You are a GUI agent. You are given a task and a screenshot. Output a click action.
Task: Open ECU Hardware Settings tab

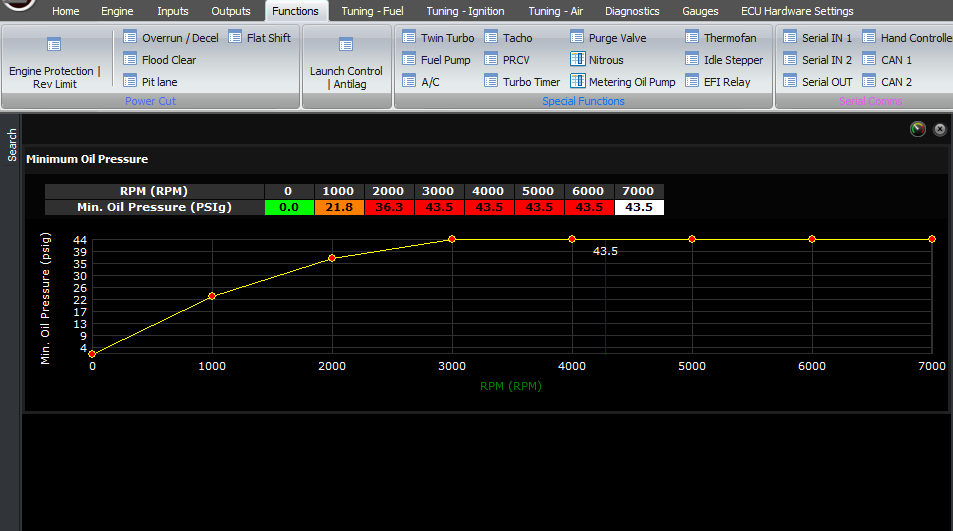pos(797,11)
